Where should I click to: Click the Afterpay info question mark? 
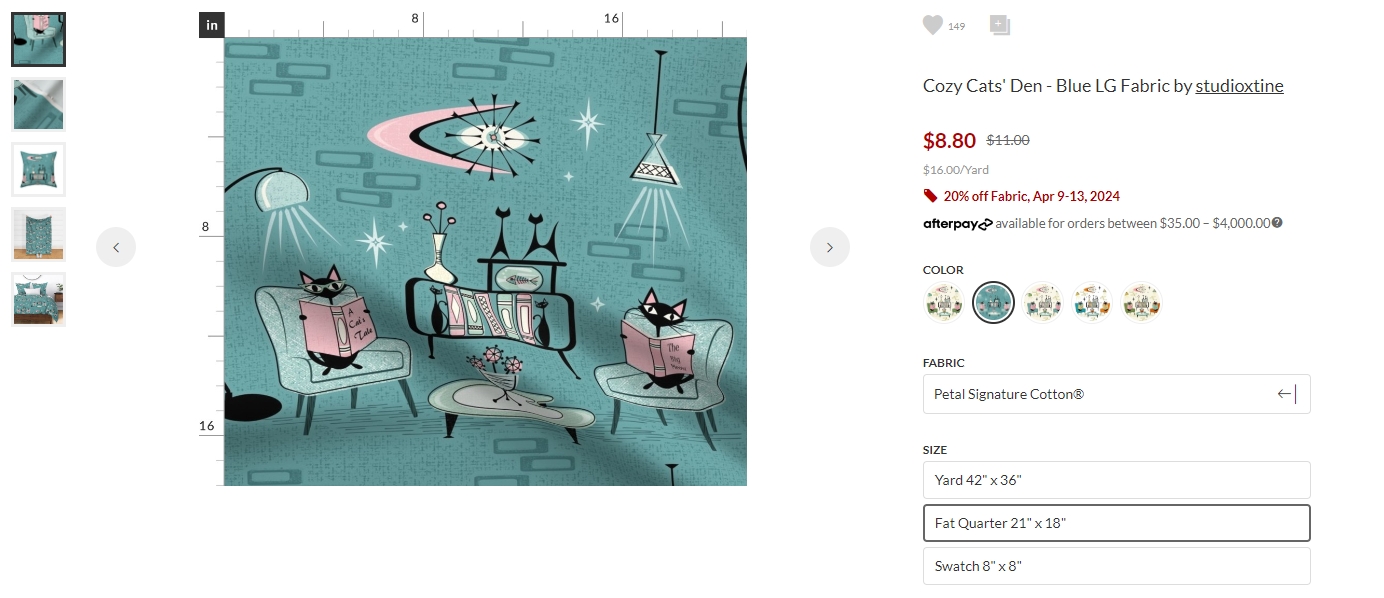click(x=1277, y=223)
